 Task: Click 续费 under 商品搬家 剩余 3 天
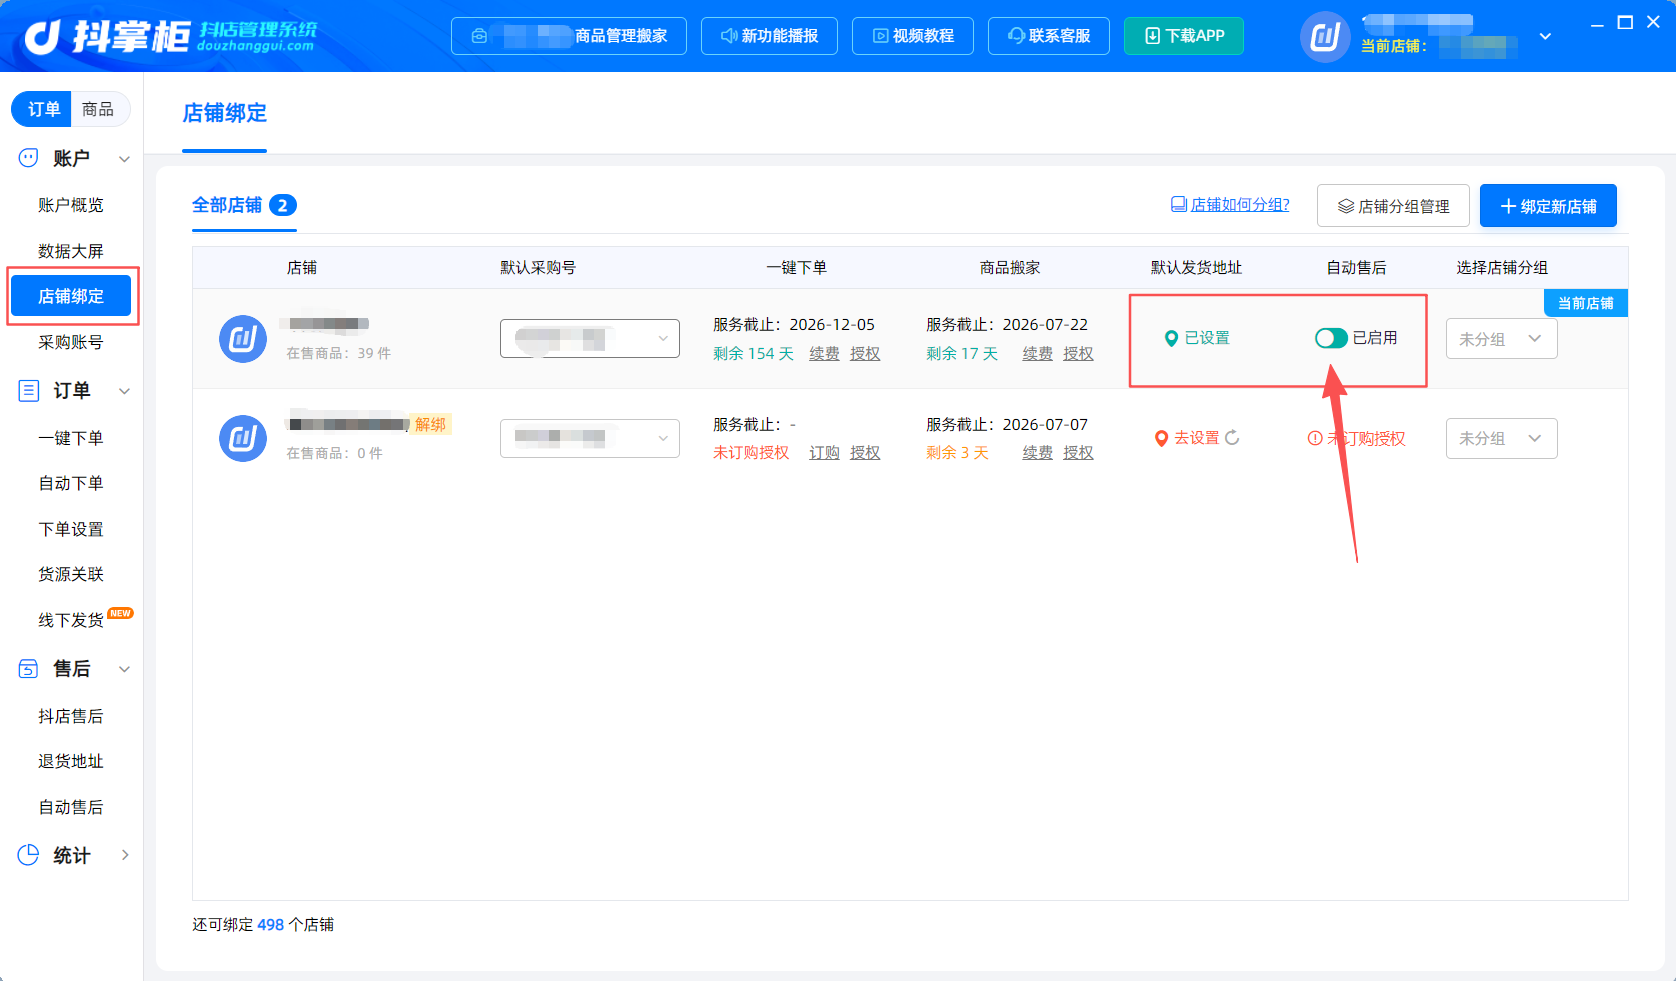coord(1038,453)
